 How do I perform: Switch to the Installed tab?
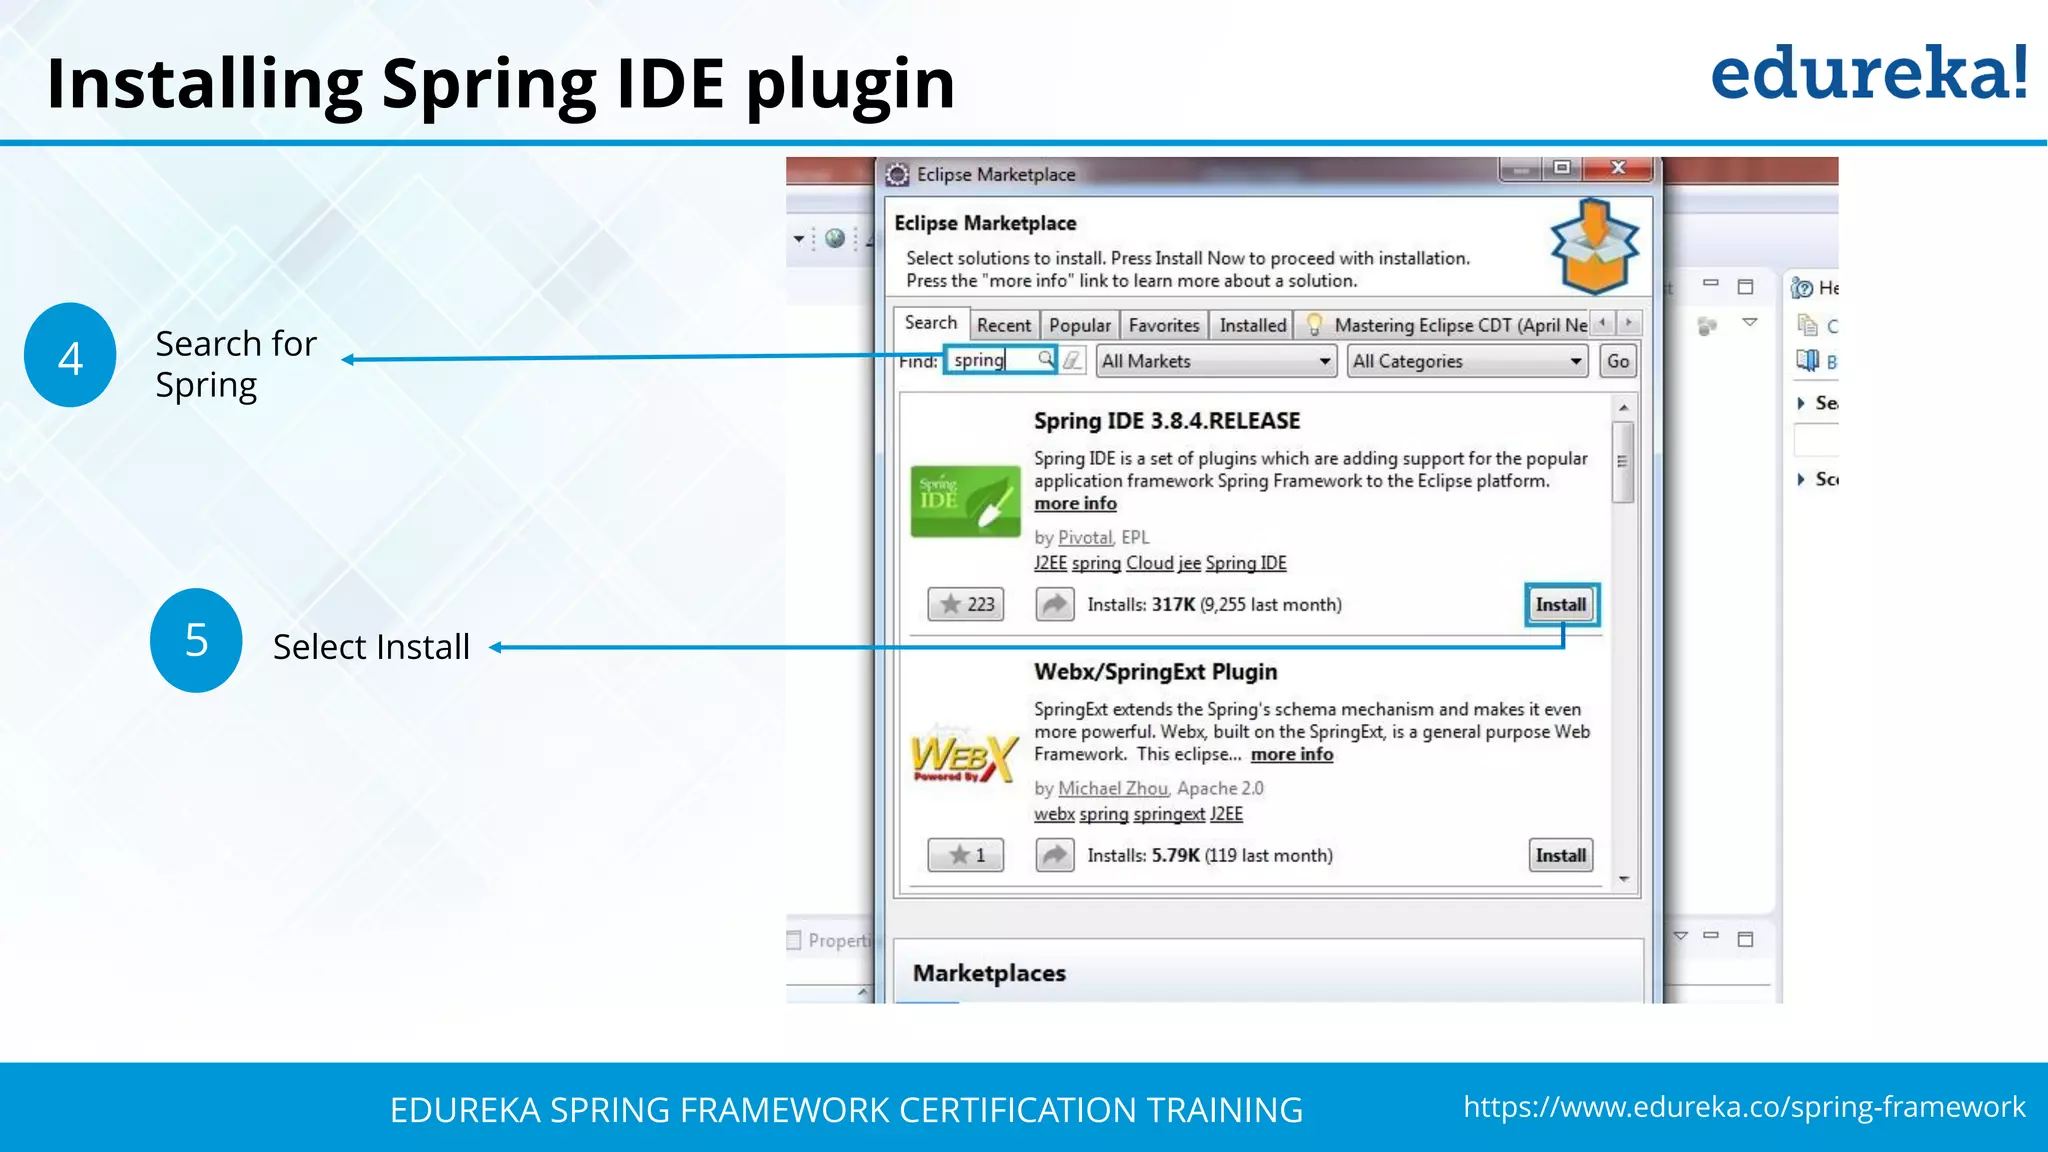[x=1253, y=325]
